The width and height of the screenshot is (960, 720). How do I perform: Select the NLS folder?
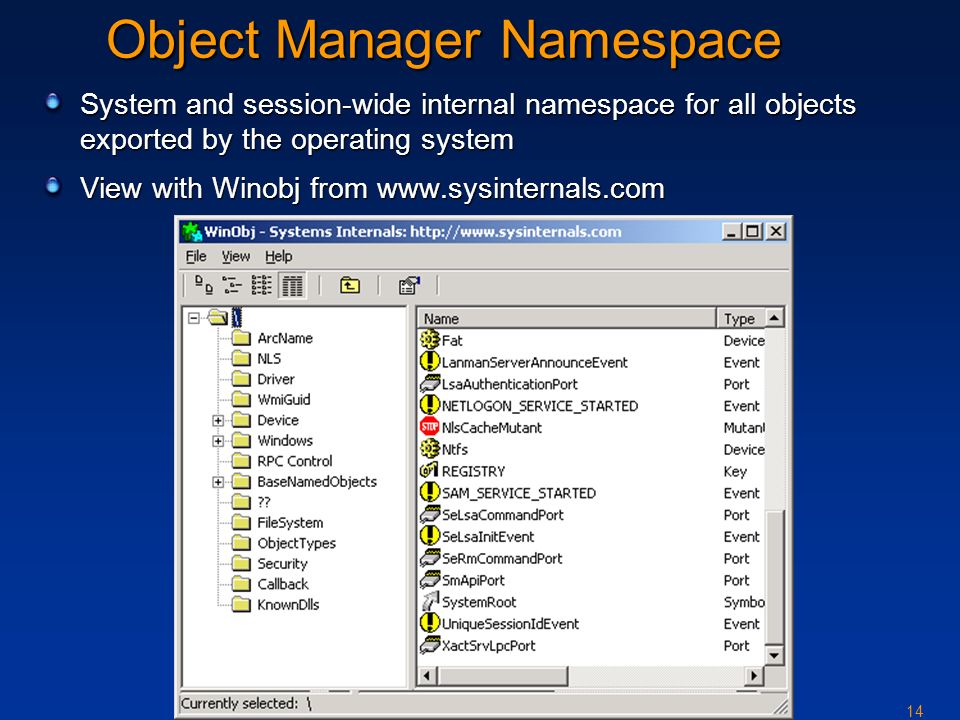269,359
